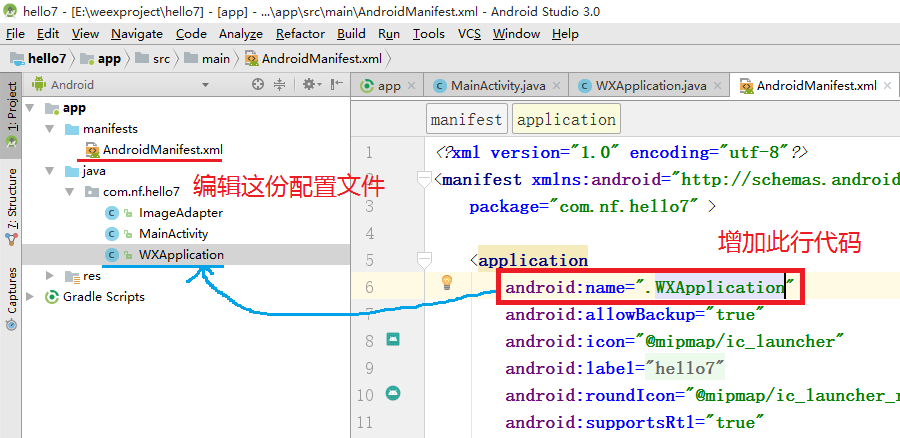Click the application breadcrumb in editor

(566, 119)
